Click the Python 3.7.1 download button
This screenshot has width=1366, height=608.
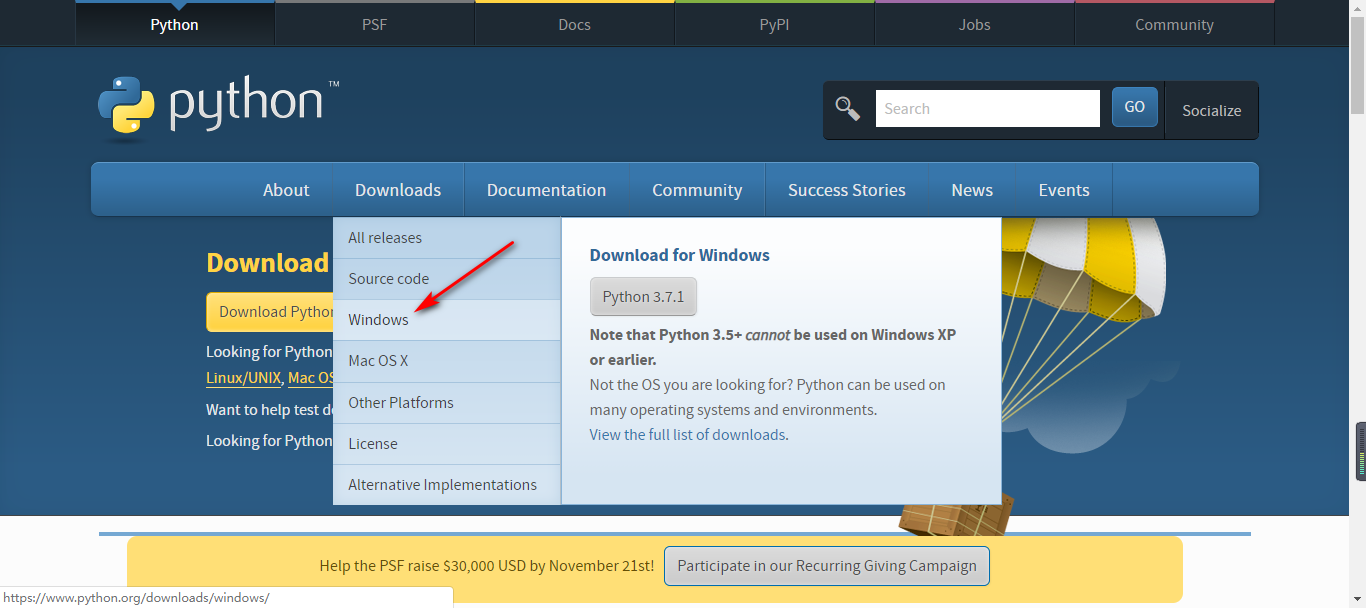(643, 297)
